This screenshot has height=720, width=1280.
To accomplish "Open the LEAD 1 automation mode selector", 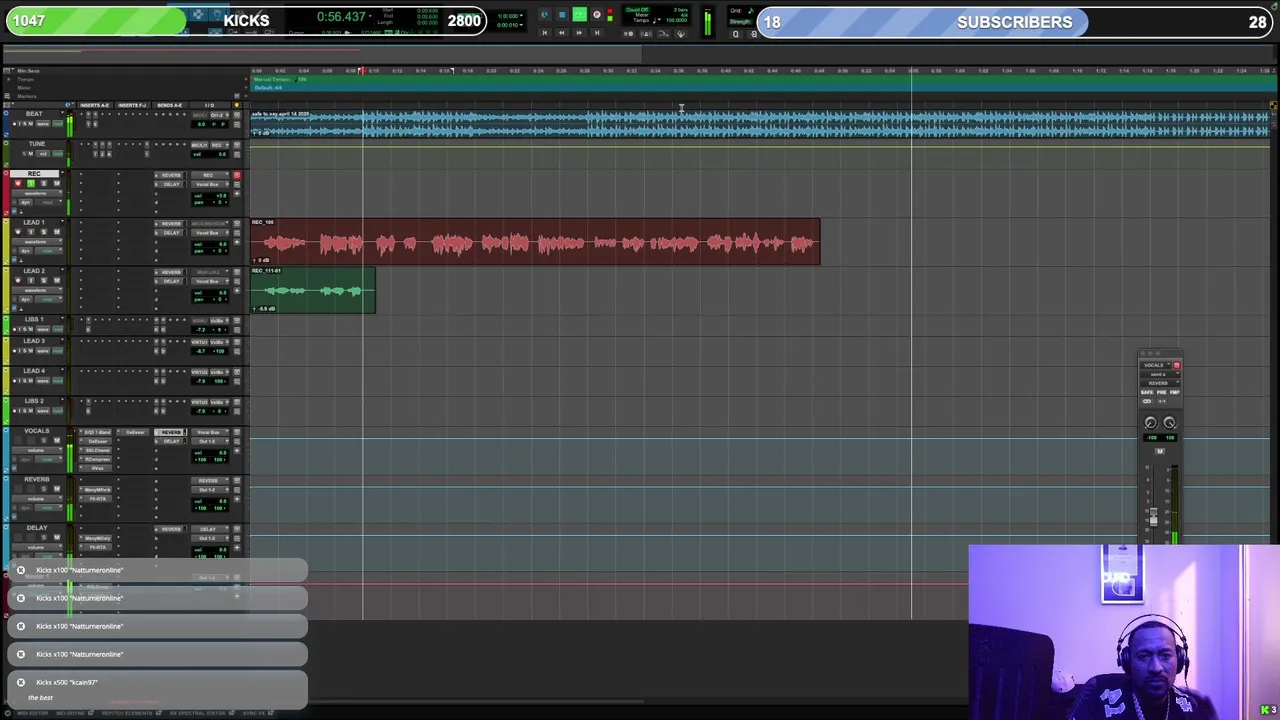I will coord(48,251).
